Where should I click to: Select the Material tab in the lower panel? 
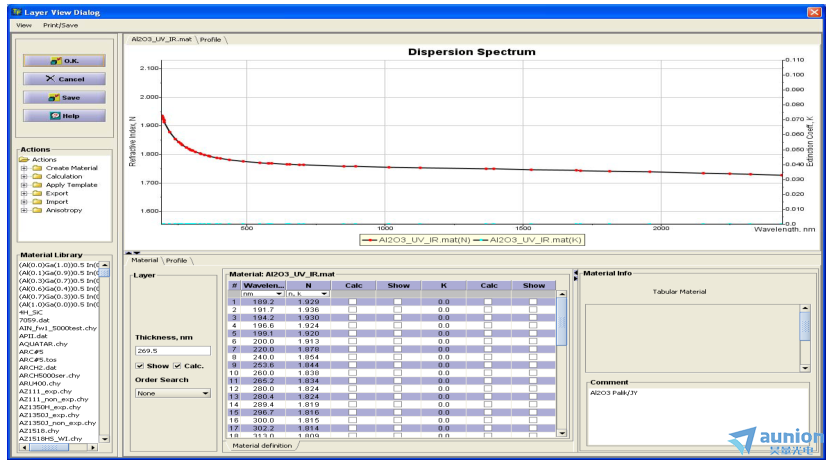[x=144, y=260]
